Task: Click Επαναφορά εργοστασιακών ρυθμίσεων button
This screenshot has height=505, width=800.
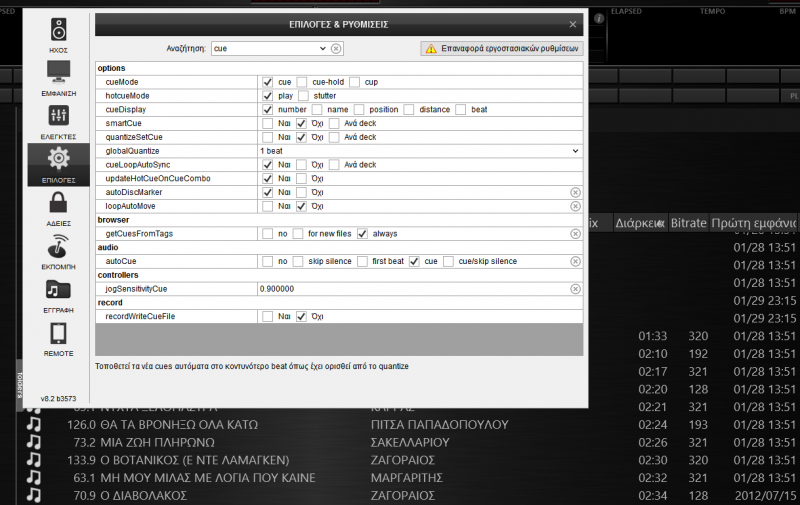Action: pyautogui.click(x=501, y=48)
